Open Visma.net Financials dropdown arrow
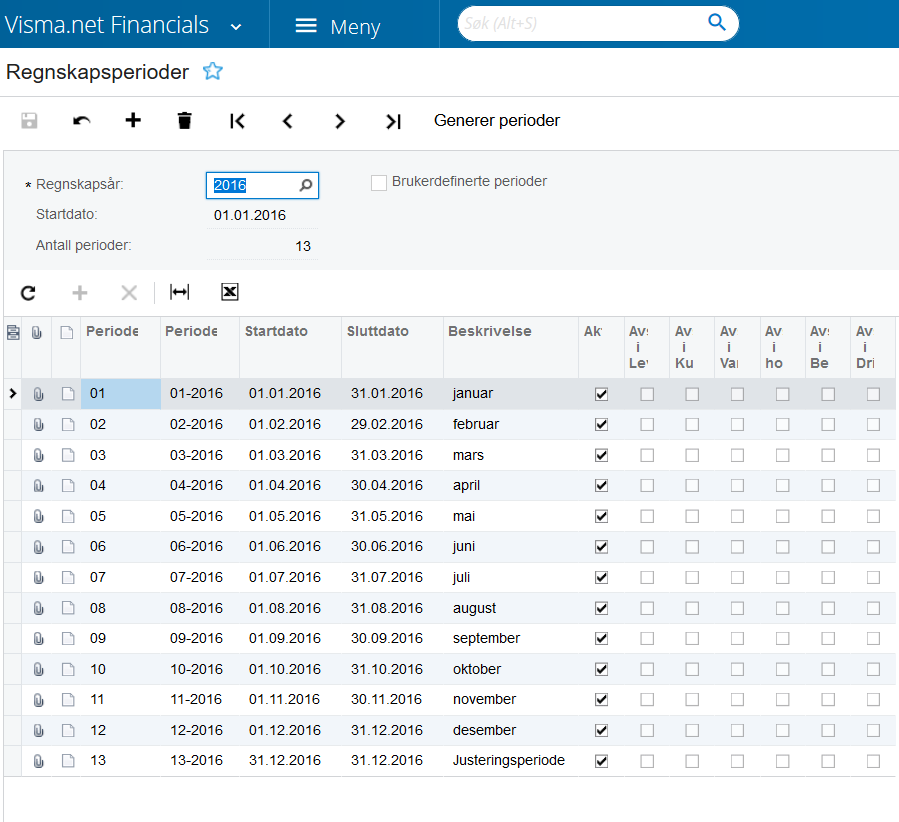 coord(236,27)
